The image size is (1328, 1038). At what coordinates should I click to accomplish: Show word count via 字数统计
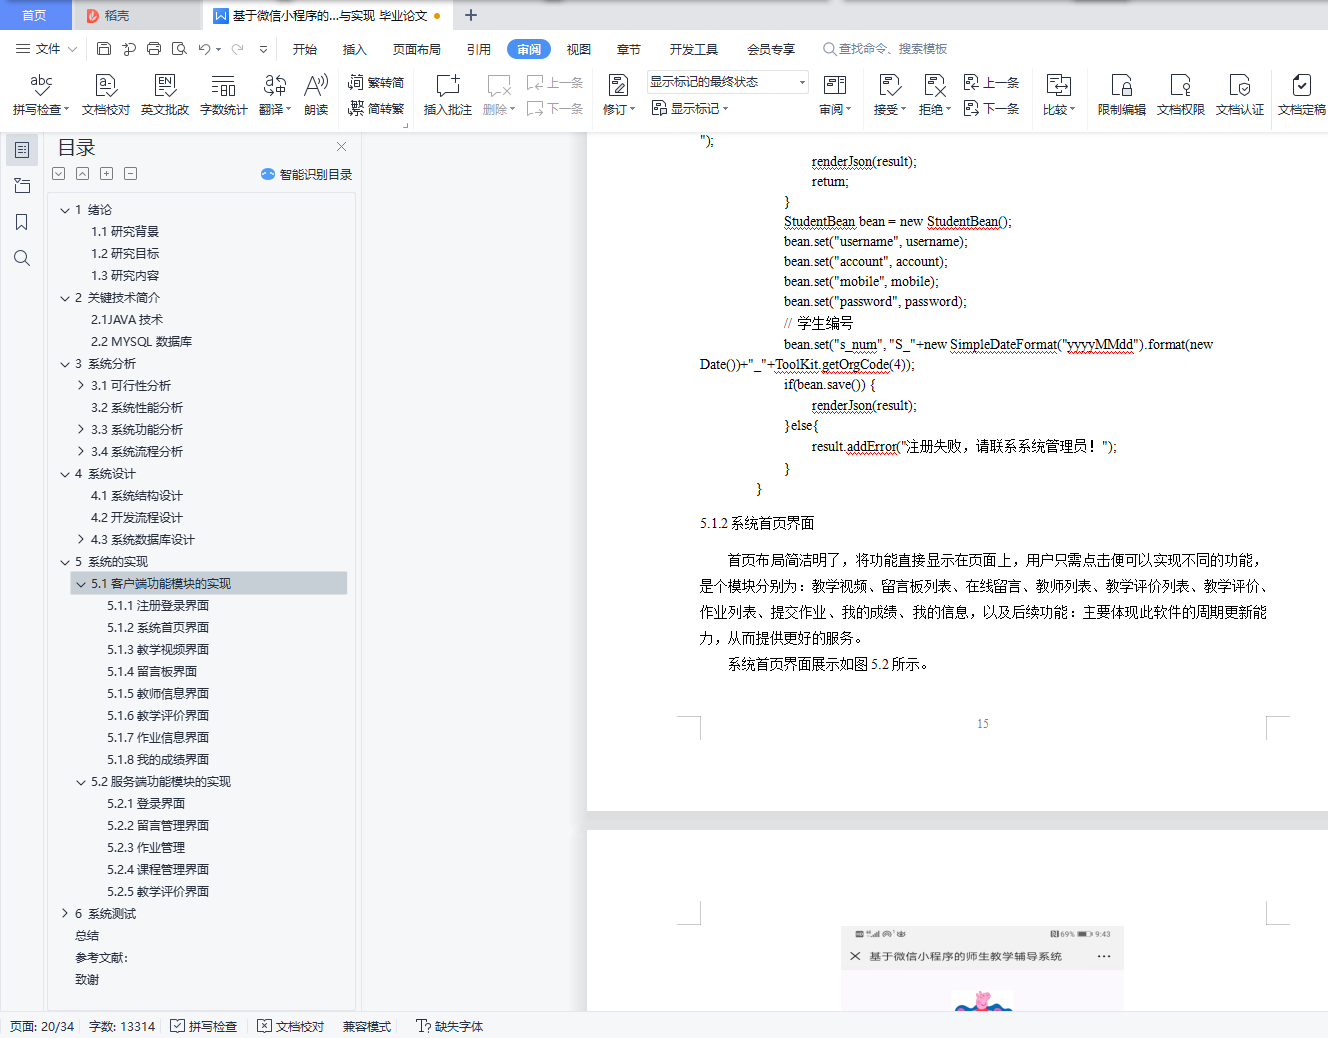point(224,95)
